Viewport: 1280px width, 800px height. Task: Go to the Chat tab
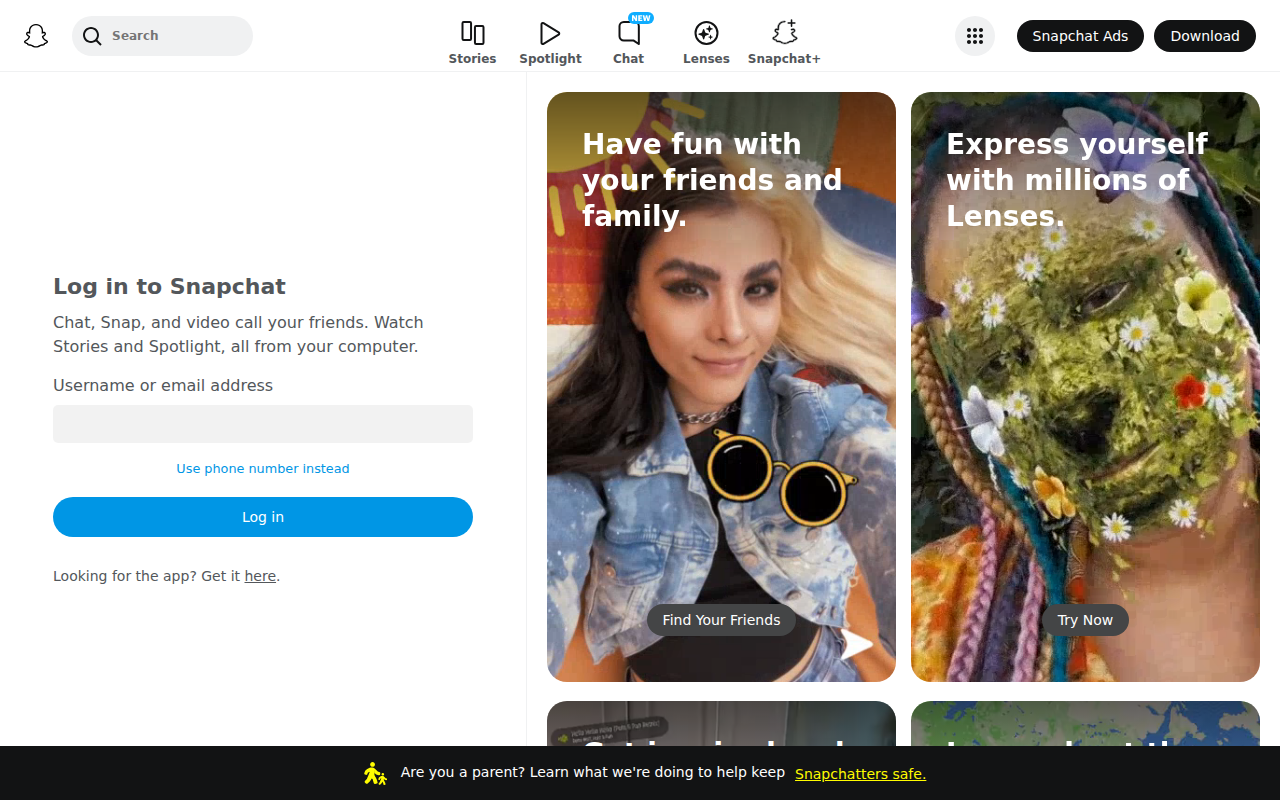(x=629, y=43)
